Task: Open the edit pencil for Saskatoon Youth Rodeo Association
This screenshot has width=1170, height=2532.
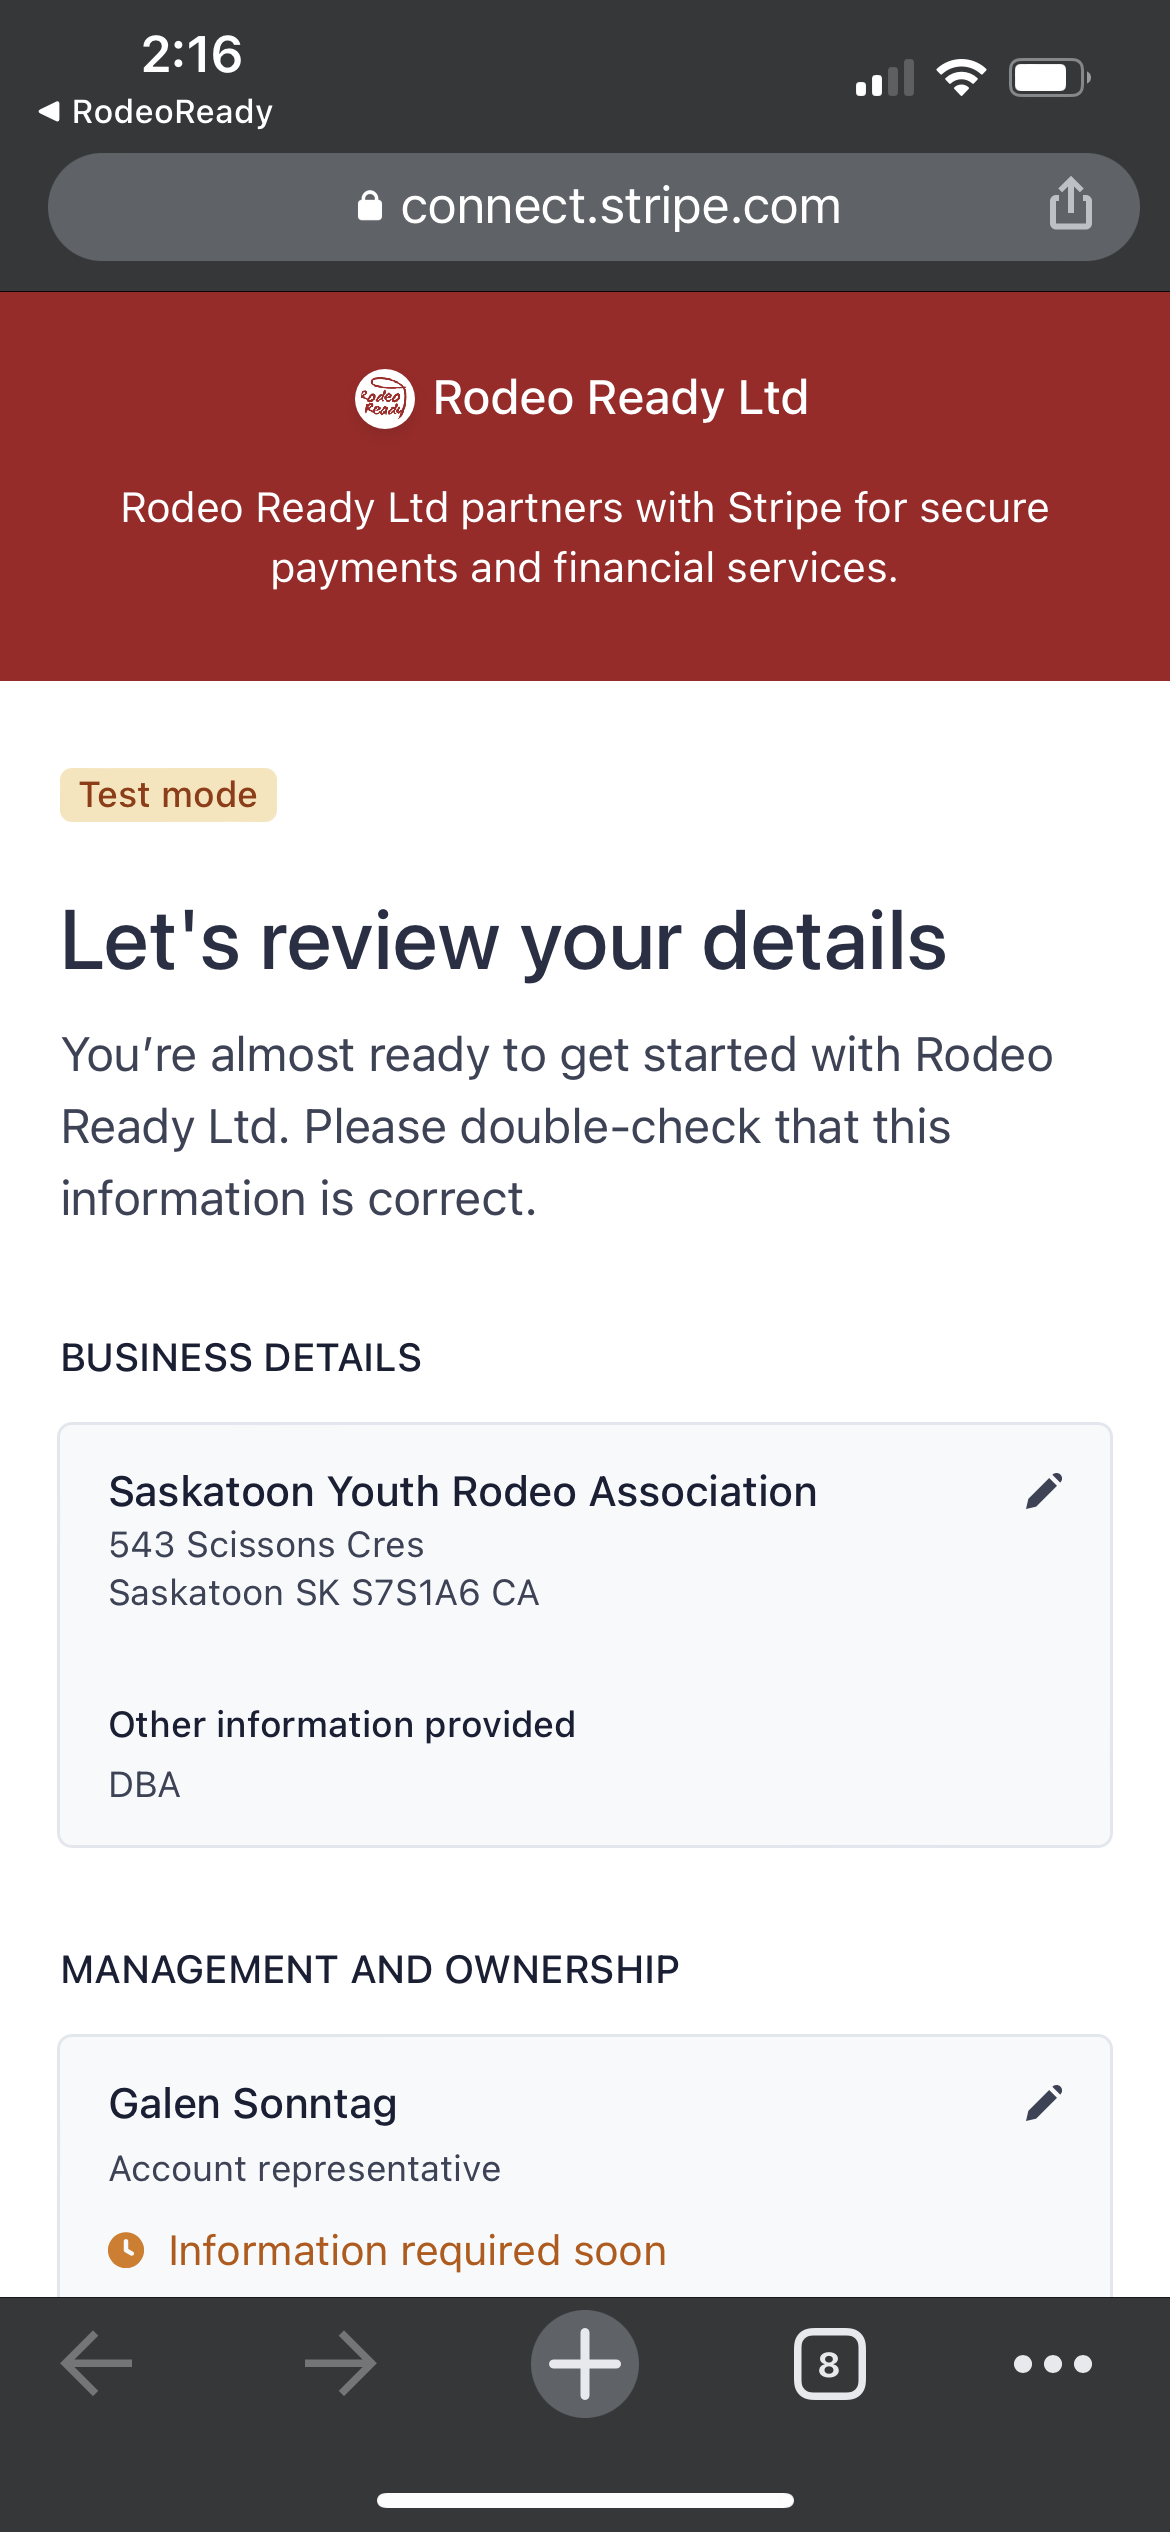Action: pos(1046,1491)
